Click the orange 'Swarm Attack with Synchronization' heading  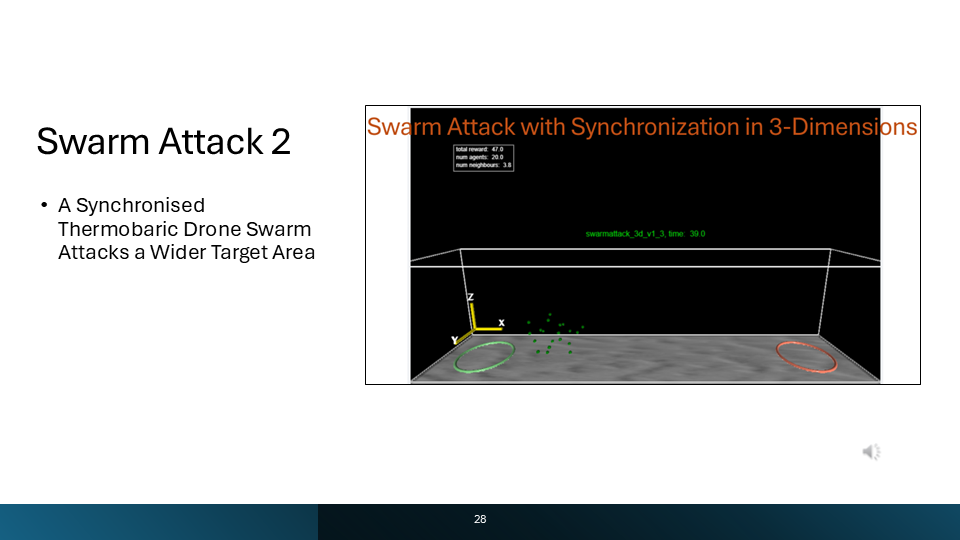tap(642, 127)
